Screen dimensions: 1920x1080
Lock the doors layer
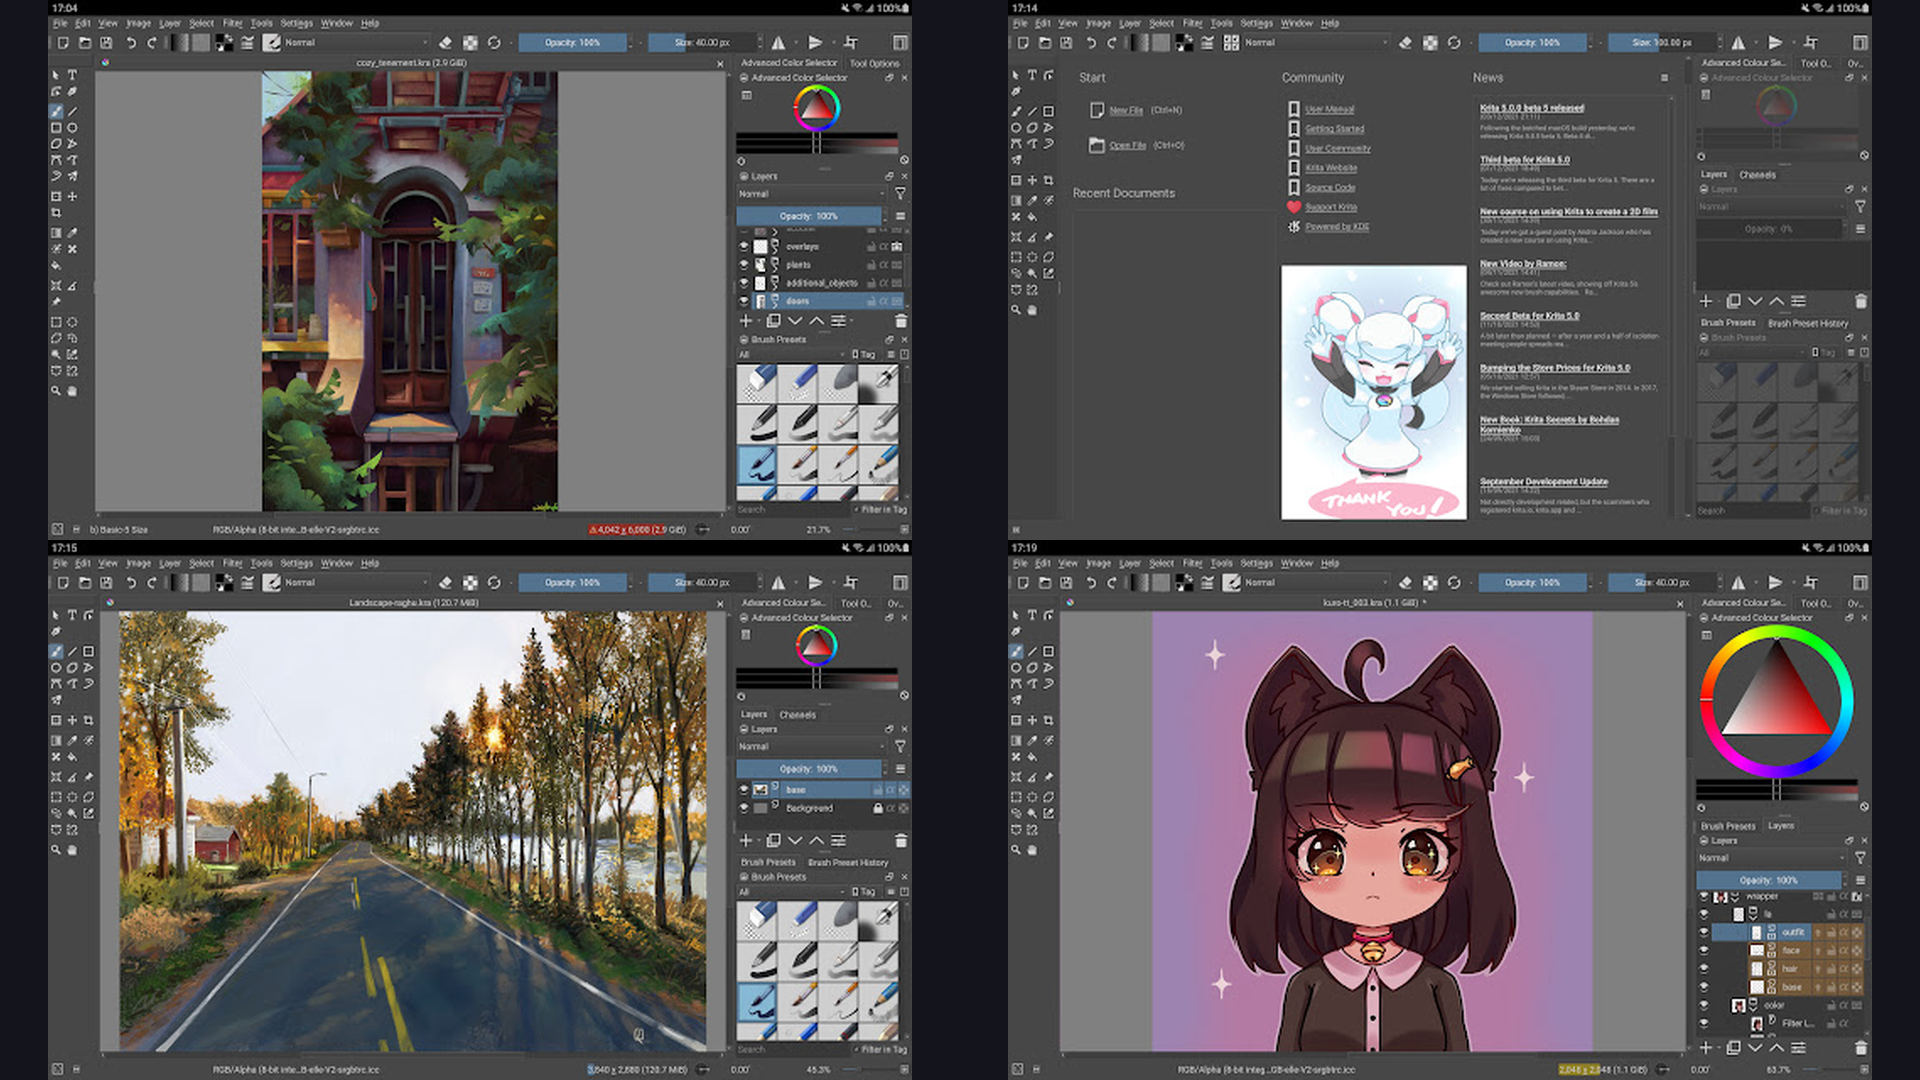(x=869, y=301)
